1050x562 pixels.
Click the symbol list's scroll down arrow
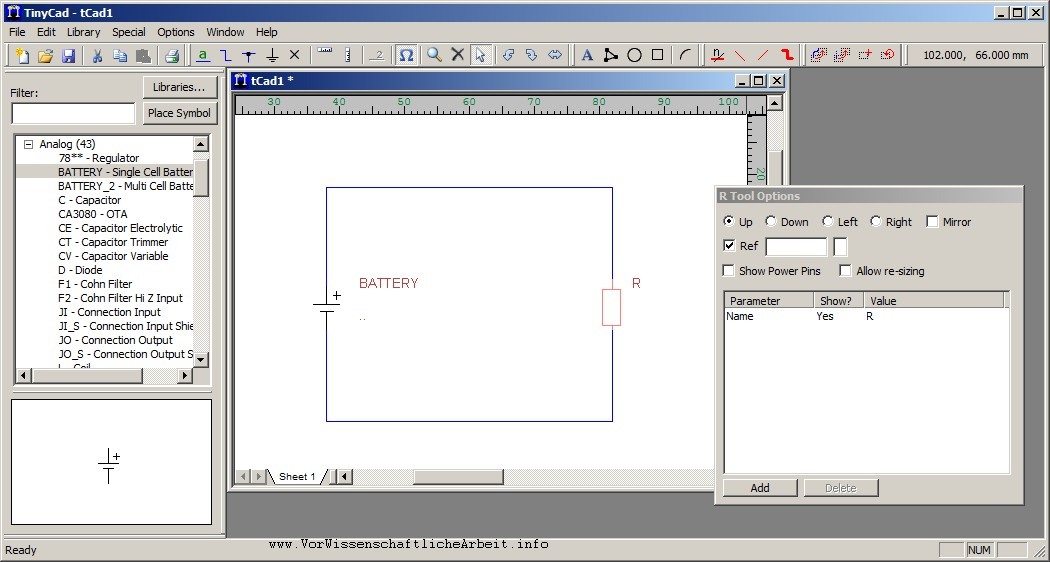201,360
